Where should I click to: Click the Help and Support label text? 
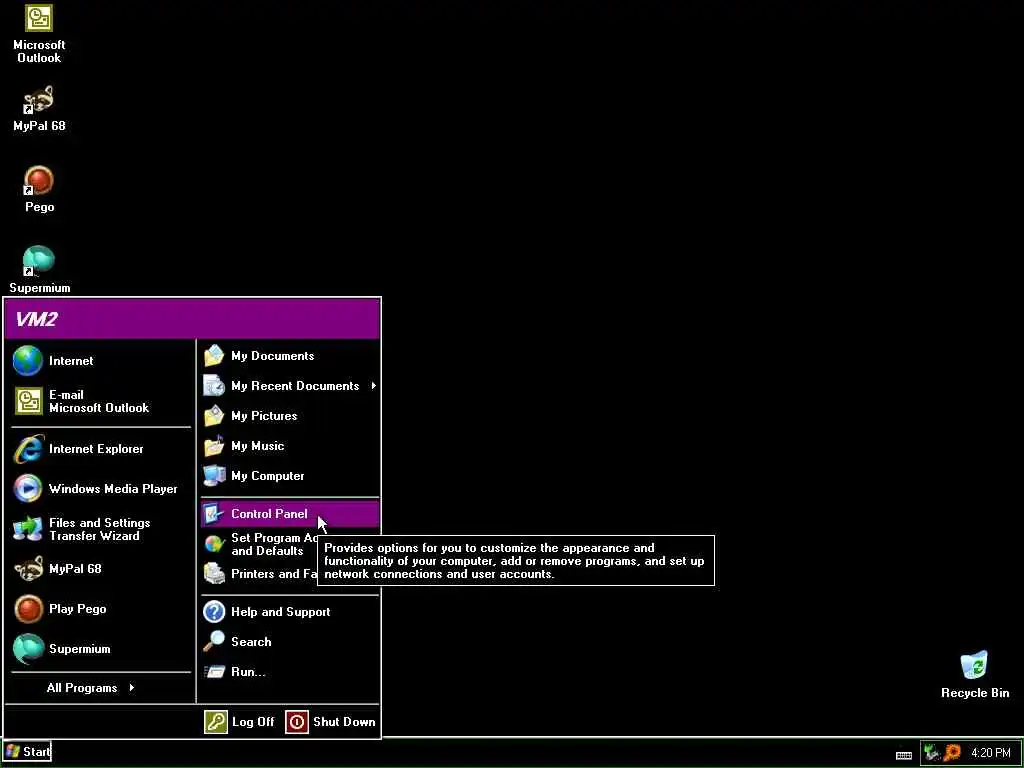pos(281,612)
